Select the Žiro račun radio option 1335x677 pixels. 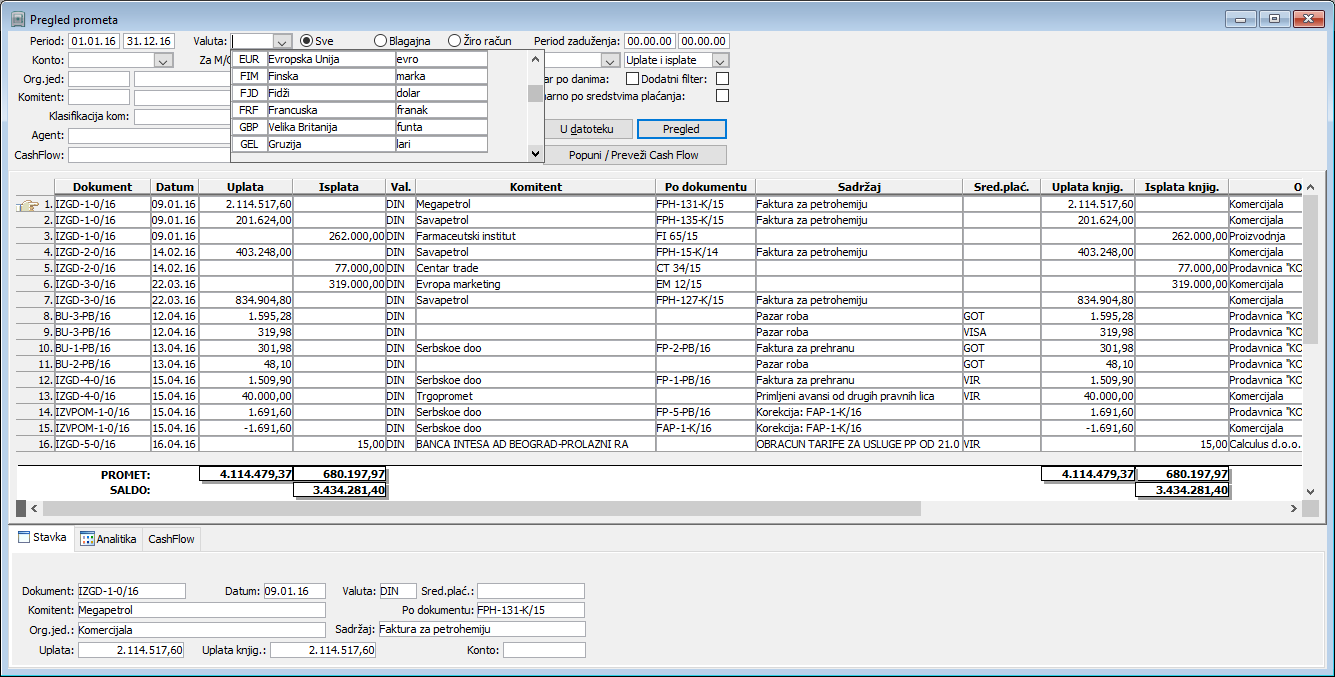point(455,41)
